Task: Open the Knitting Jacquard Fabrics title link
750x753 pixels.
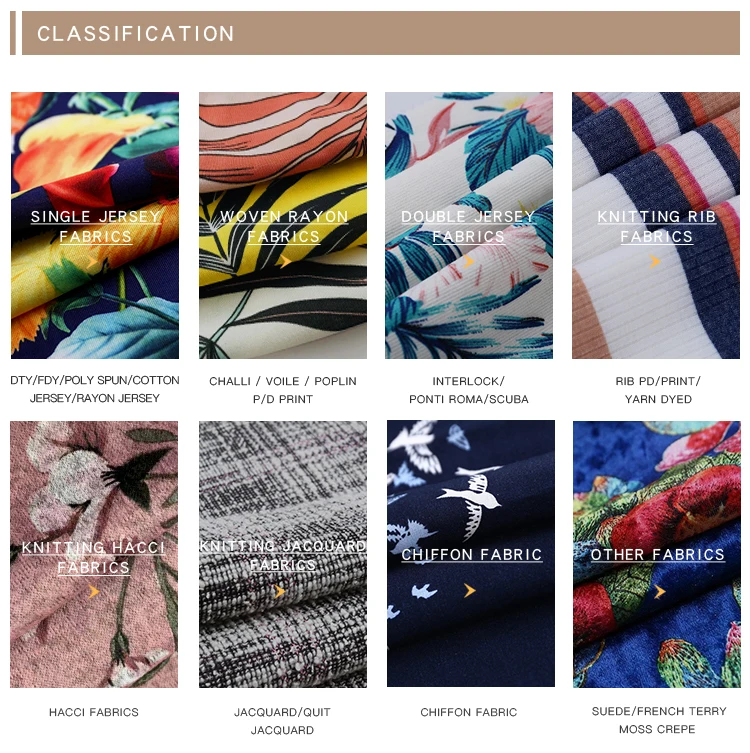Action: click(x=283, y=555)
